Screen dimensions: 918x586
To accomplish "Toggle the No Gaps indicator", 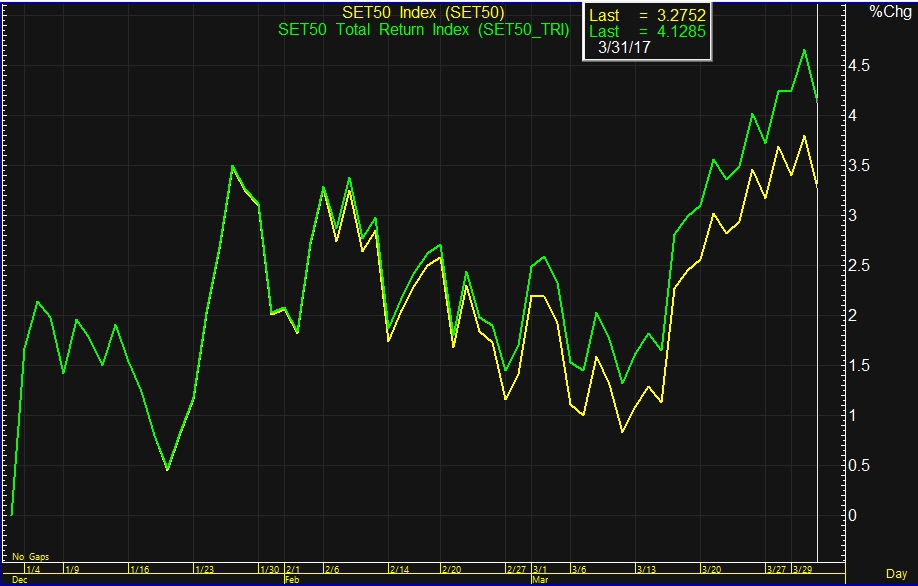I will point(30,556).
